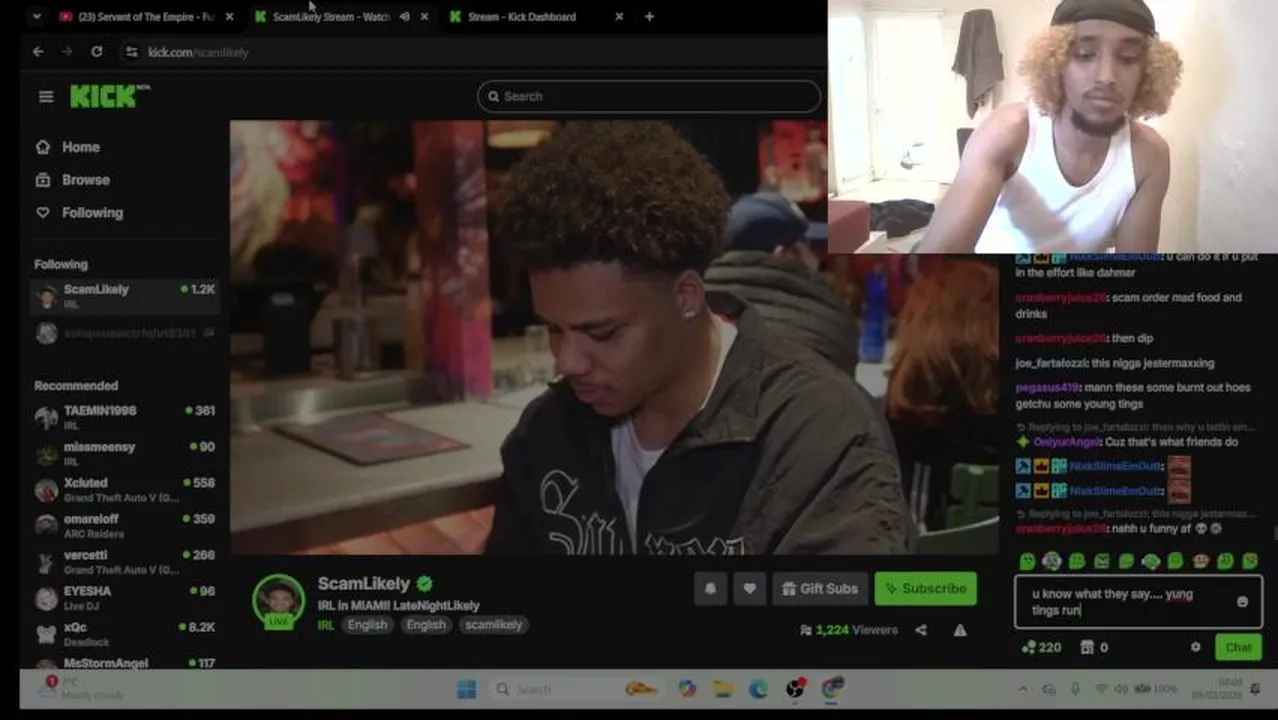The height and width of the screenshot is (720, 1278).
Task: Click the Subscribe button
Action: pyautogui.click(x=925, y=589)
